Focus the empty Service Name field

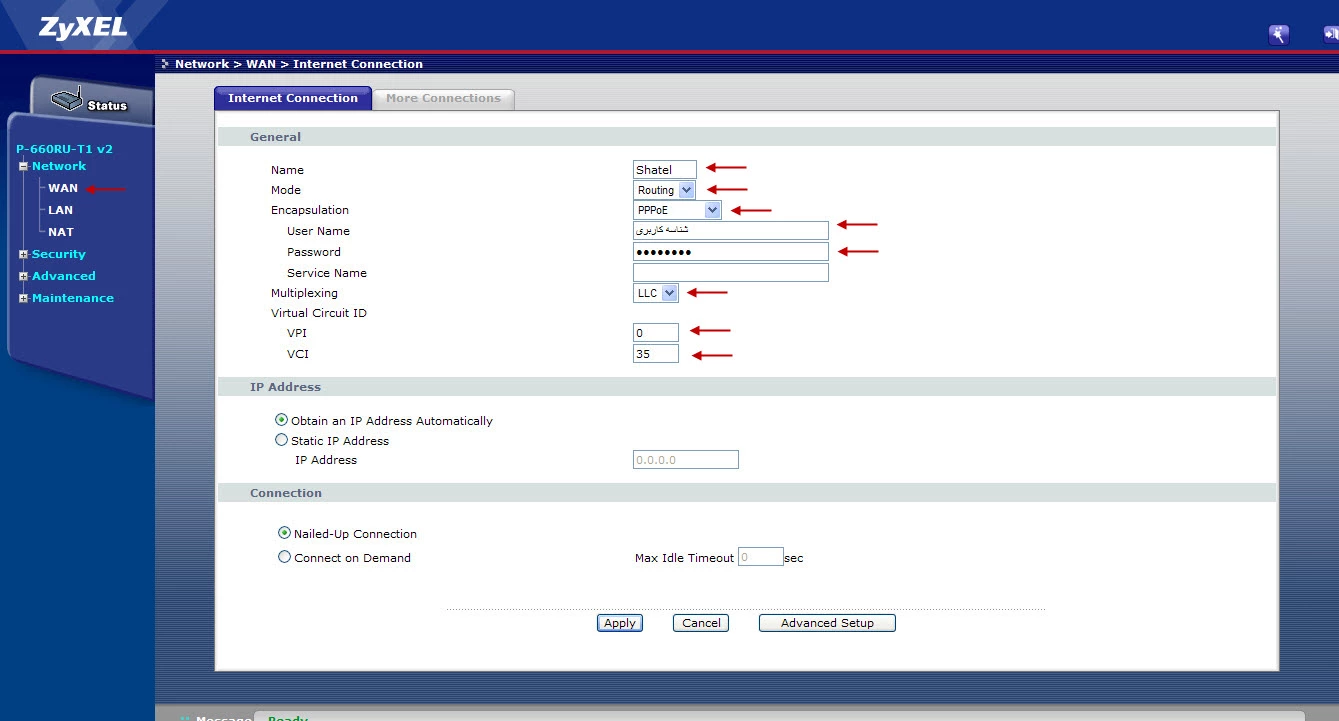tap(731, 273)
